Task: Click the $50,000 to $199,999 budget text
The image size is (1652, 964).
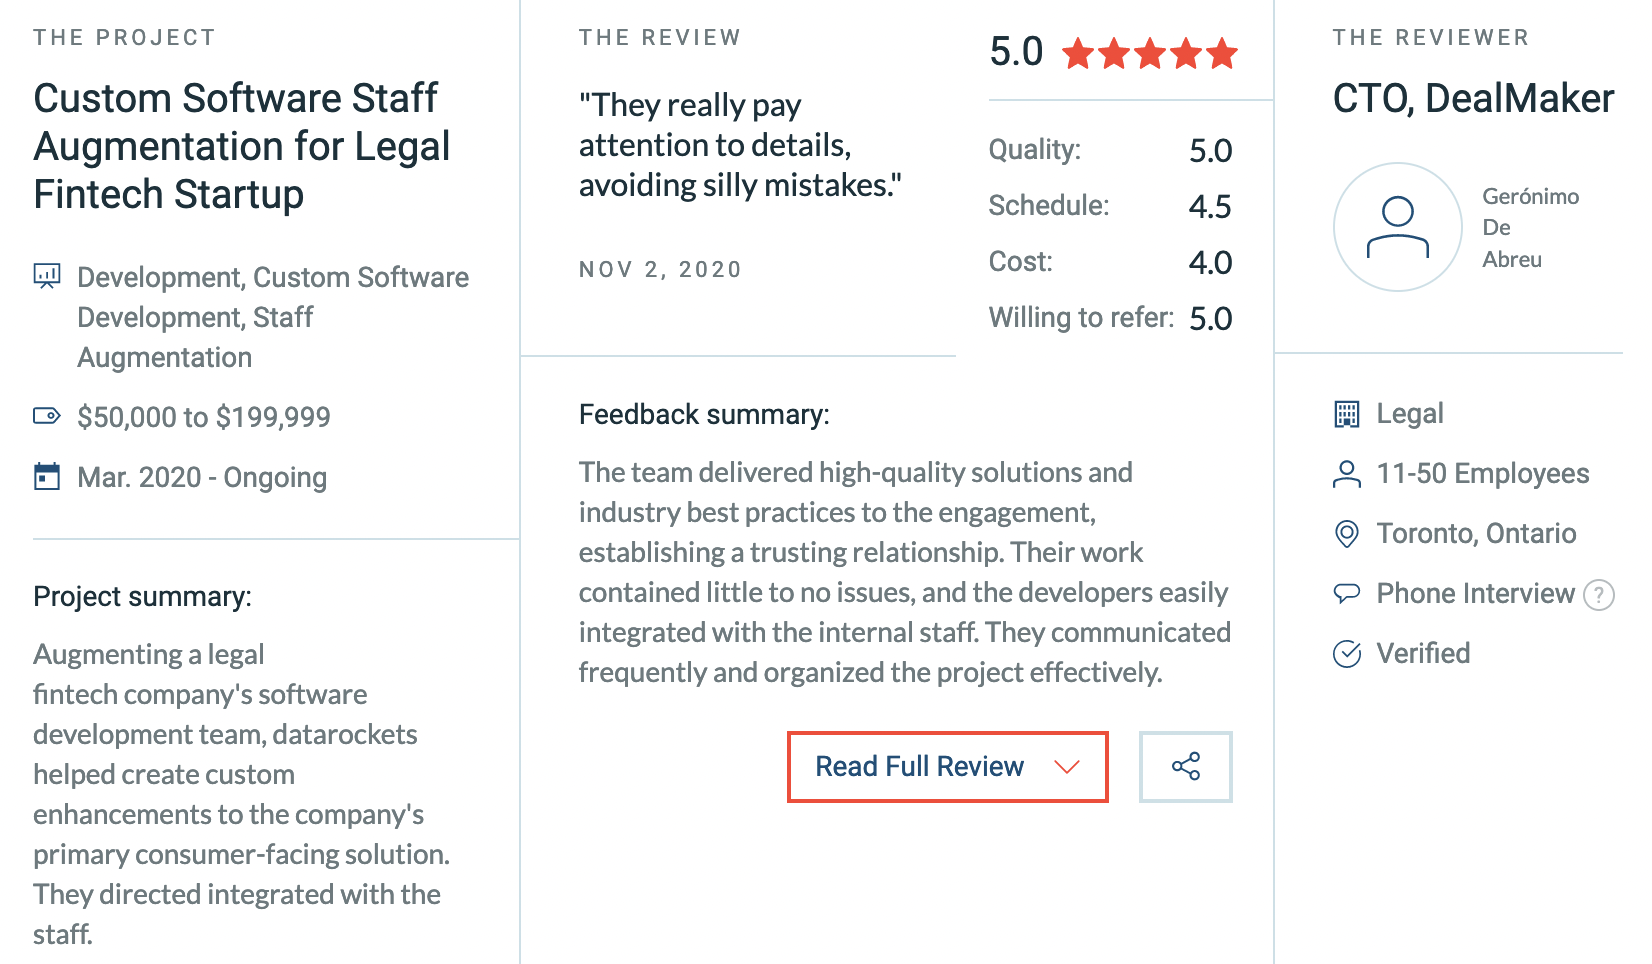Action: click(204, 417)
